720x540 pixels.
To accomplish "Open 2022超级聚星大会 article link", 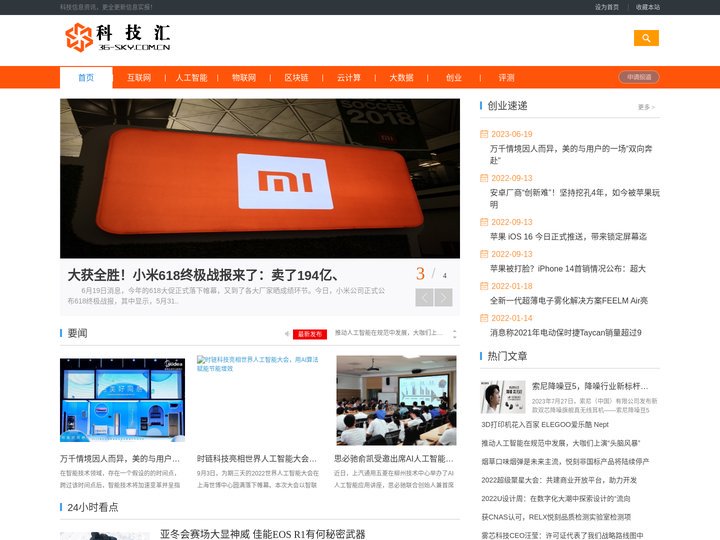I will click(x=559, y=480).
